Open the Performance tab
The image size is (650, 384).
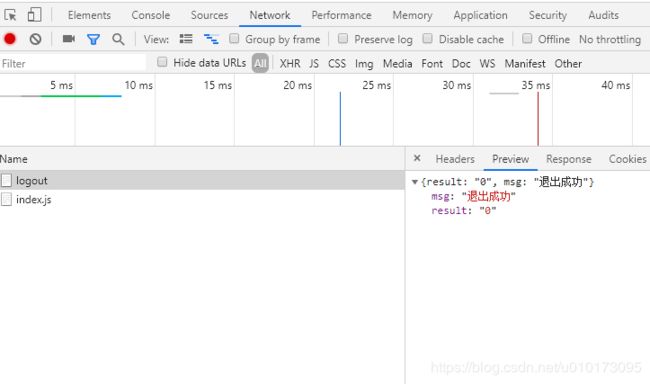[x=342, y=15]
